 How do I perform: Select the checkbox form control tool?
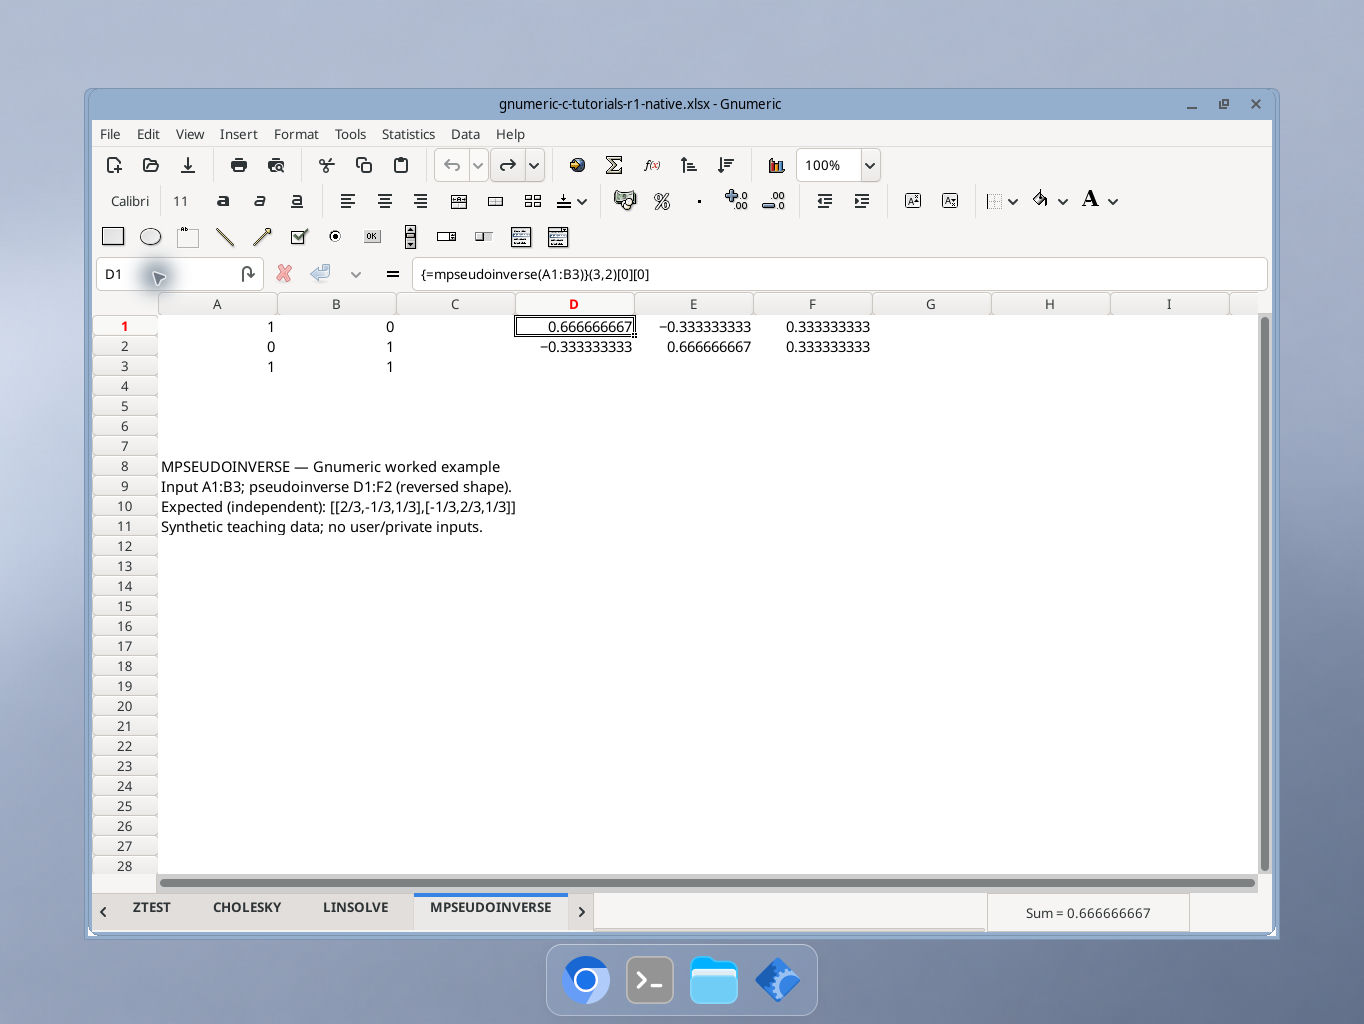[x=298, y=237]
